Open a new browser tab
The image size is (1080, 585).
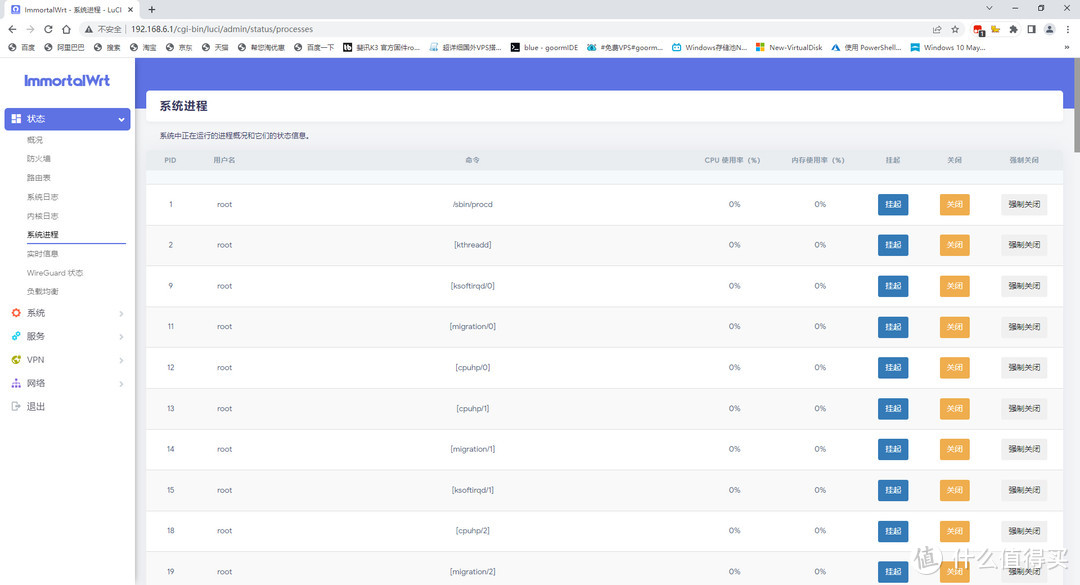(152, 10)
